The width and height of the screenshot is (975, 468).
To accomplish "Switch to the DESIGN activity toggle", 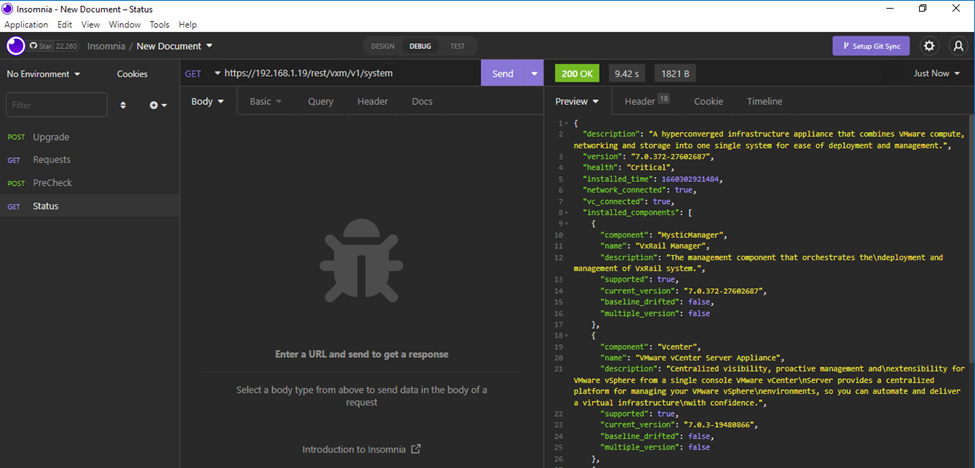I will 382,46.
